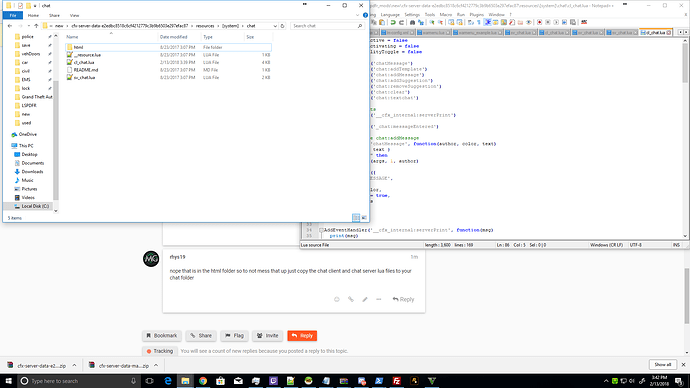Screen dimensions: 690x388
Task: Click the Edge browser taskbar icon
Action: [x=168, y=381]
